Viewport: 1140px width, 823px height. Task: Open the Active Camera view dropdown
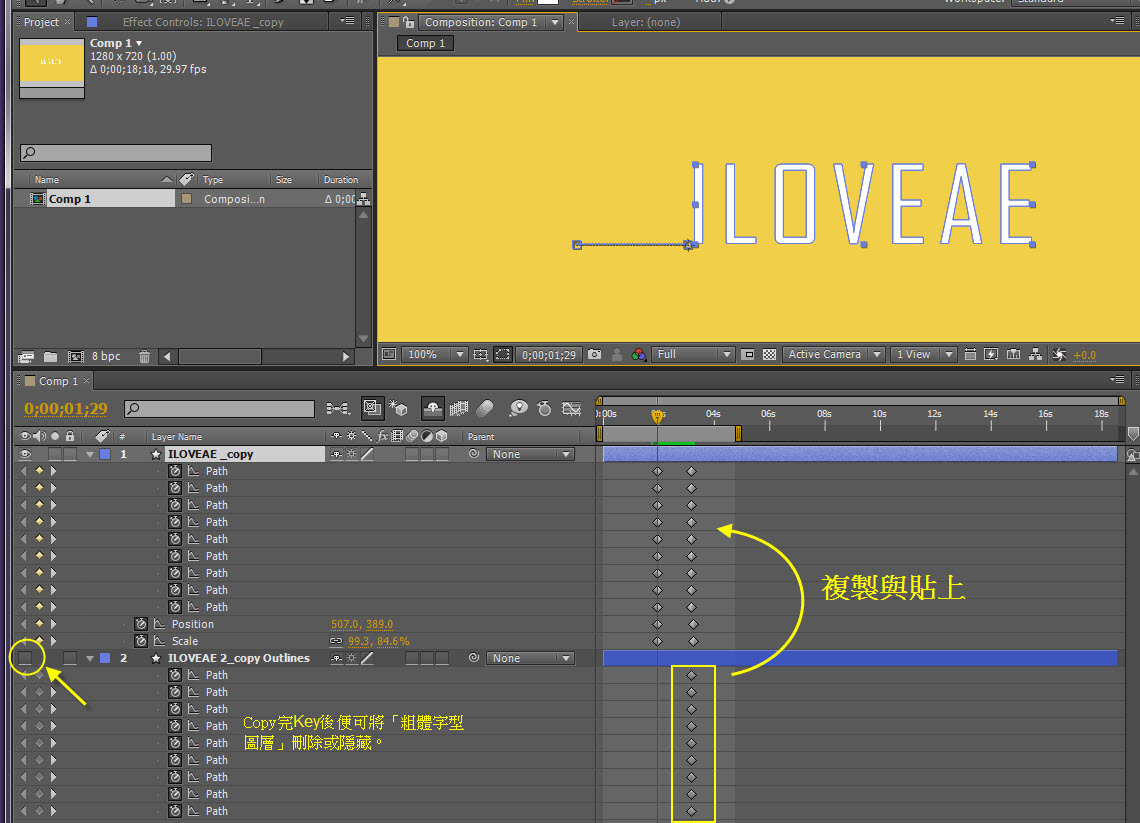point(834,355)
